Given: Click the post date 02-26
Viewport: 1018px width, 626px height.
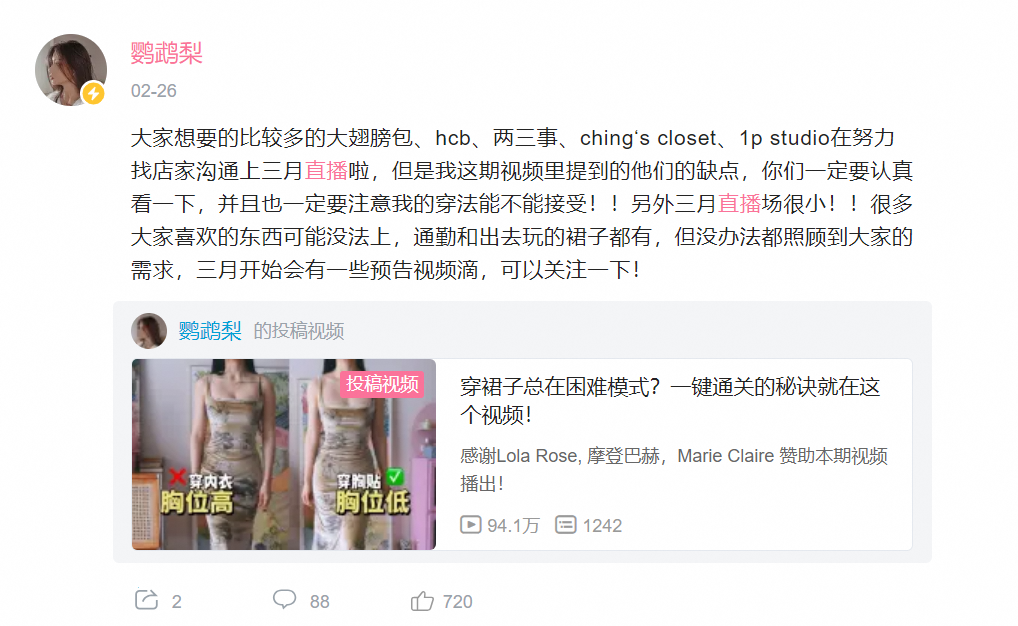Looking at the screenshot, I should click(154, 91).
